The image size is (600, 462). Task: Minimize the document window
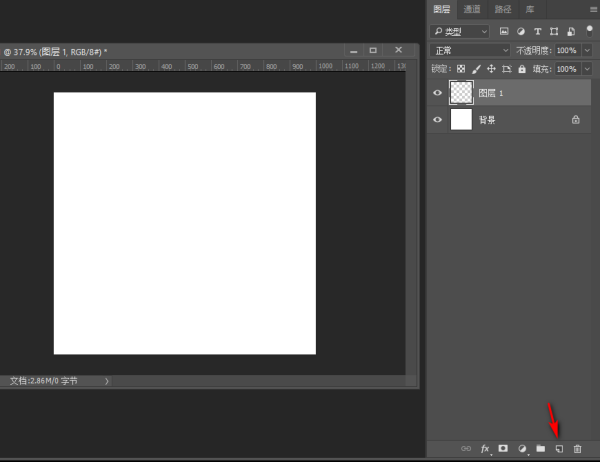click(354, 51)
